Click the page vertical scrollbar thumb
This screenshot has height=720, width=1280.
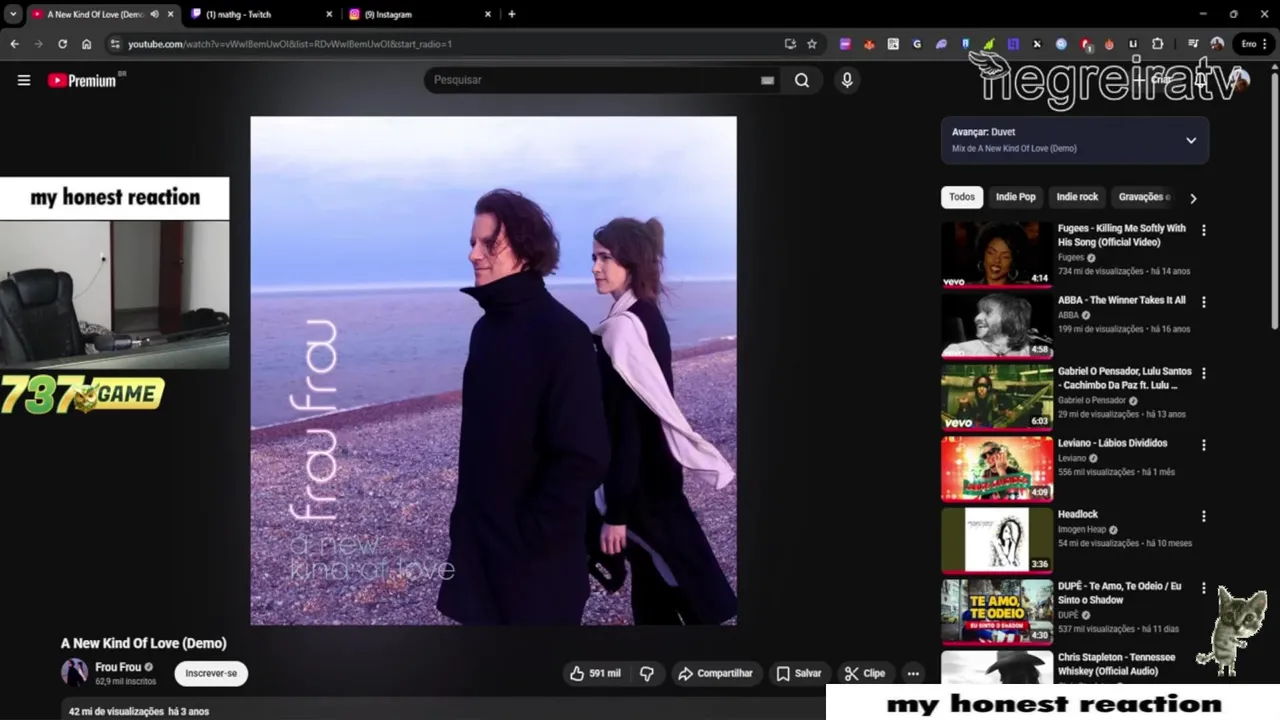click(1274, 200)
